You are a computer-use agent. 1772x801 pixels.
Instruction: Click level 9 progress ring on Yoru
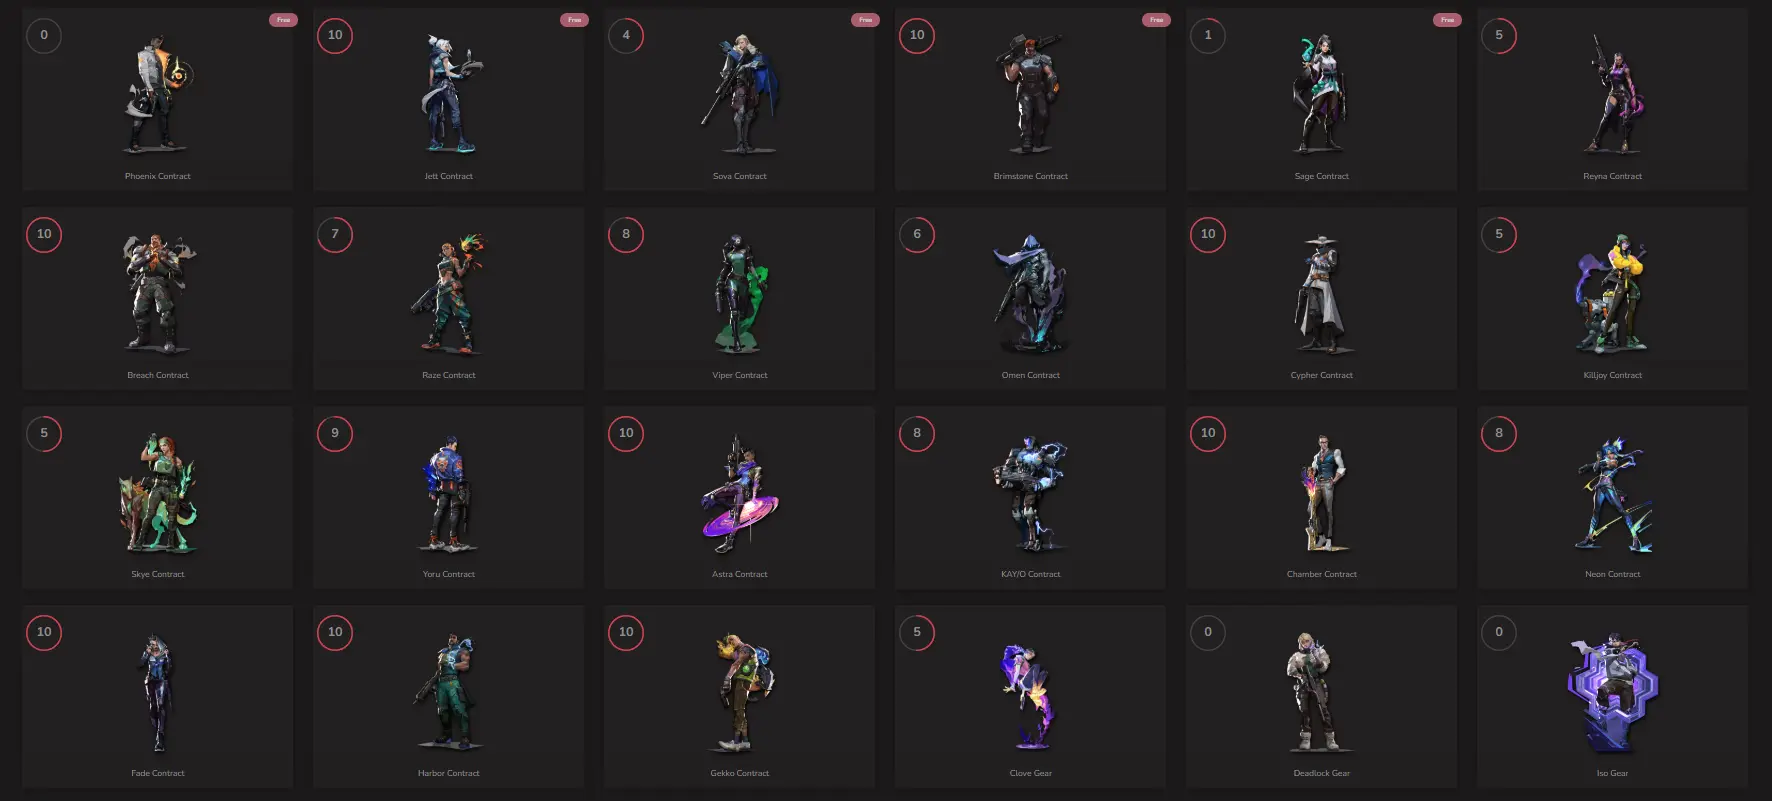coord(335,433)
